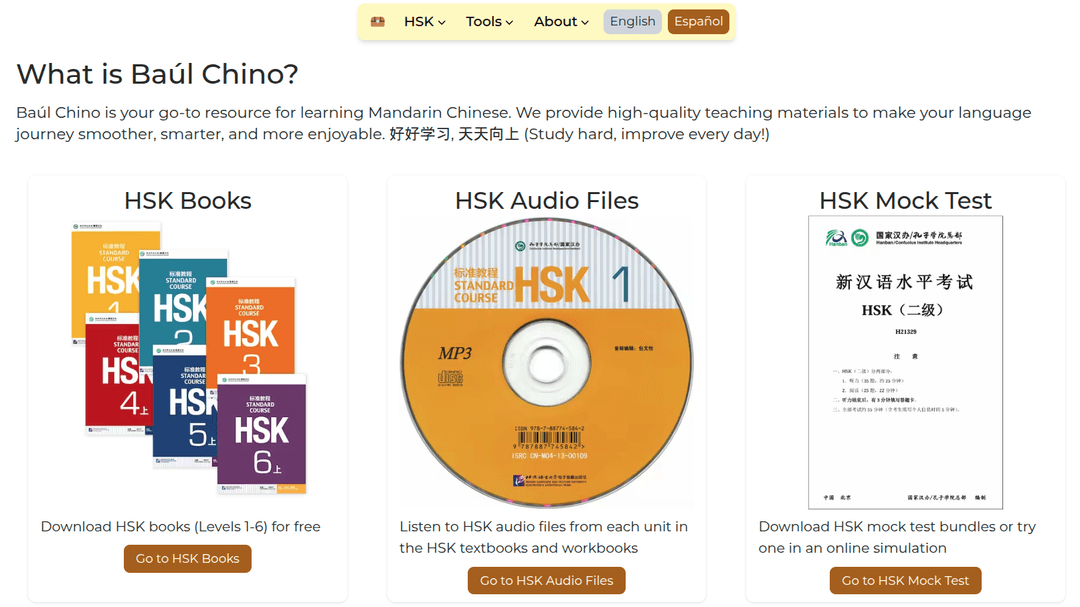Click the HSK MP3 audio CD image
Screen dimensions: 1080x607
click(546, 363)
